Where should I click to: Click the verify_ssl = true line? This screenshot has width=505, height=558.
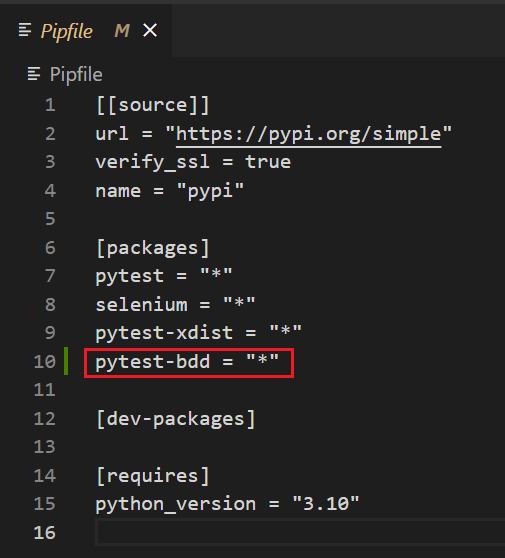point(193,162)
